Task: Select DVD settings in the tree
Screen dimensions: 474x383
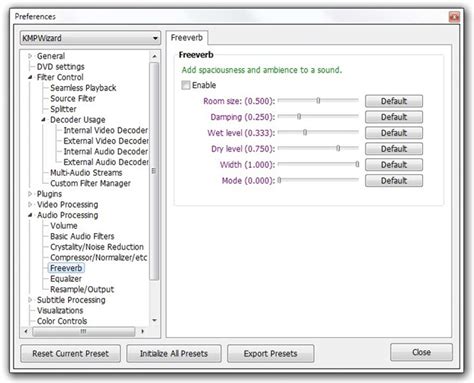Action: [61, 67]
